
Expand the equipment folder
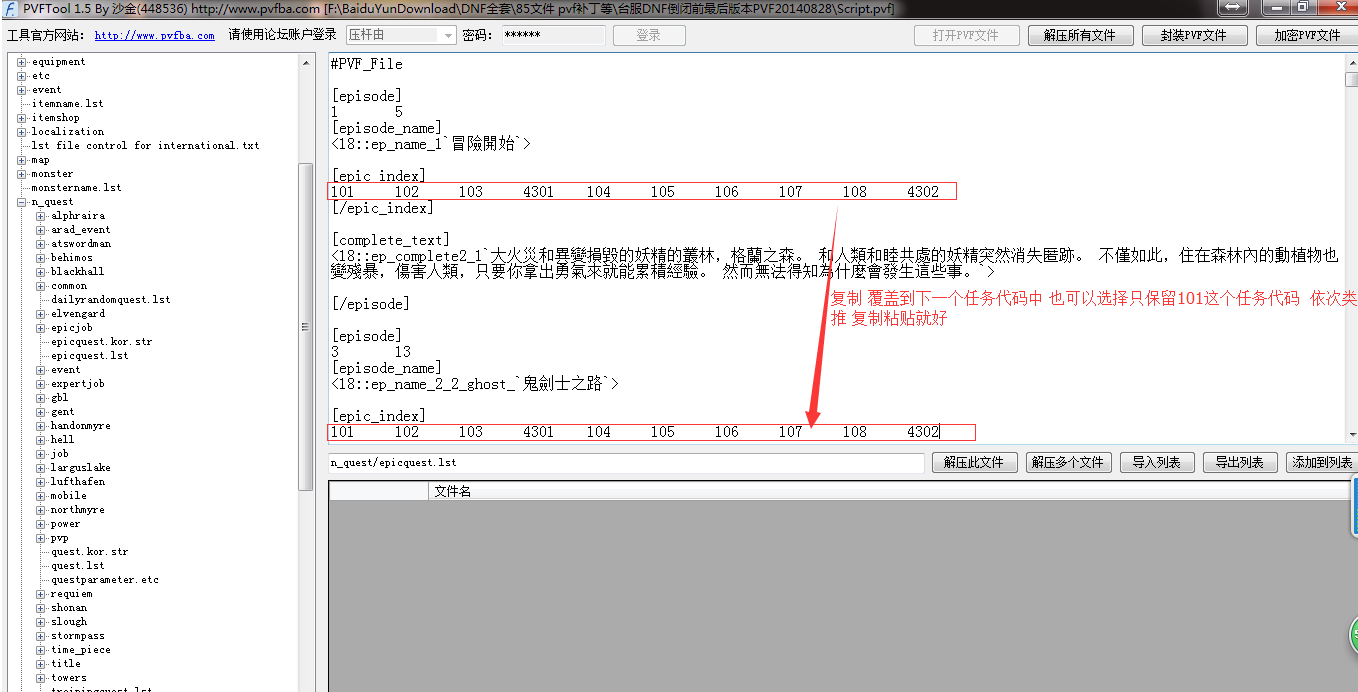[22, 62]
